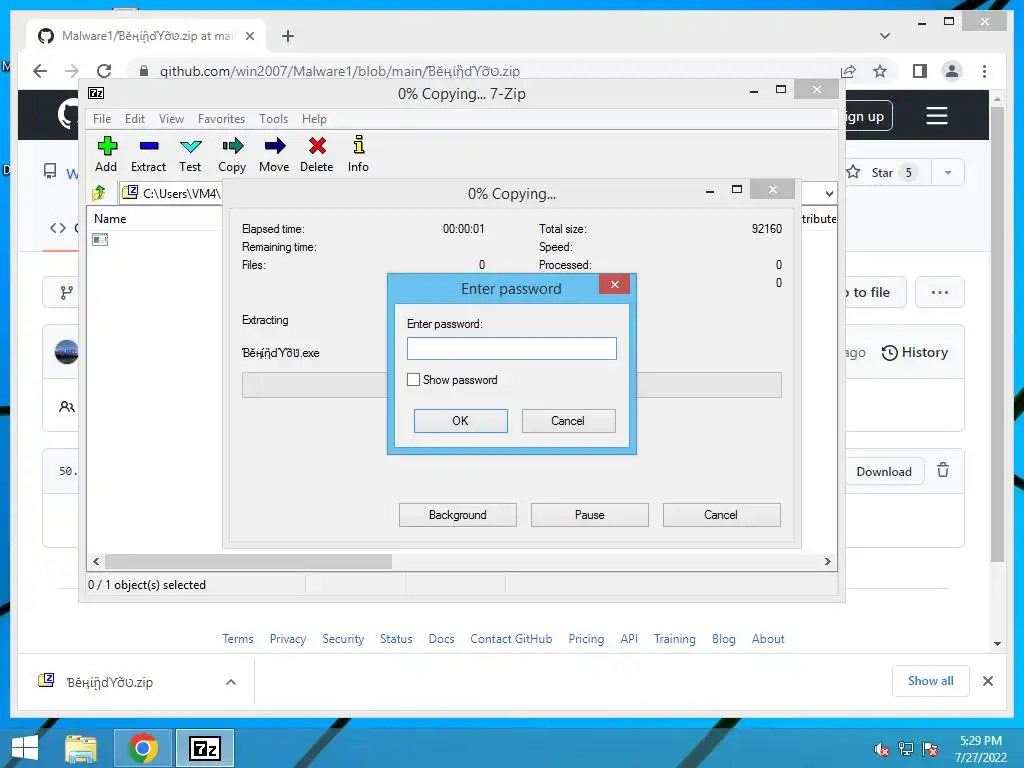Cancel the copying operation
The height and width of the screenshot is (768, 1024).
(x=721, y=515)
